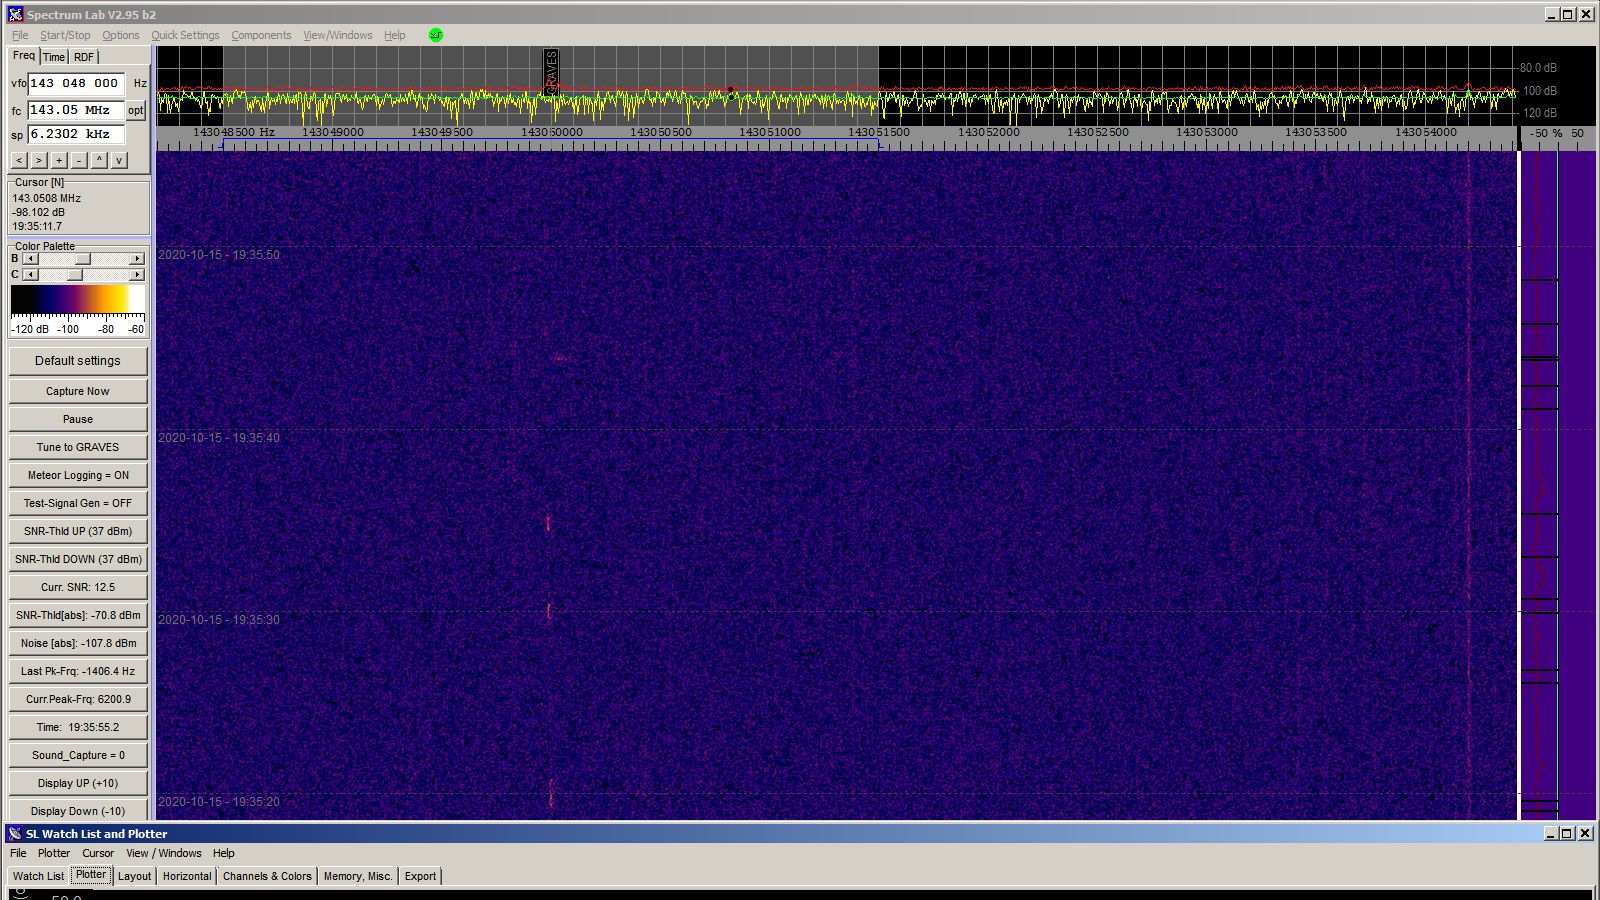Open the Channels & Colors tab
1600x900 pixels.
267,876
